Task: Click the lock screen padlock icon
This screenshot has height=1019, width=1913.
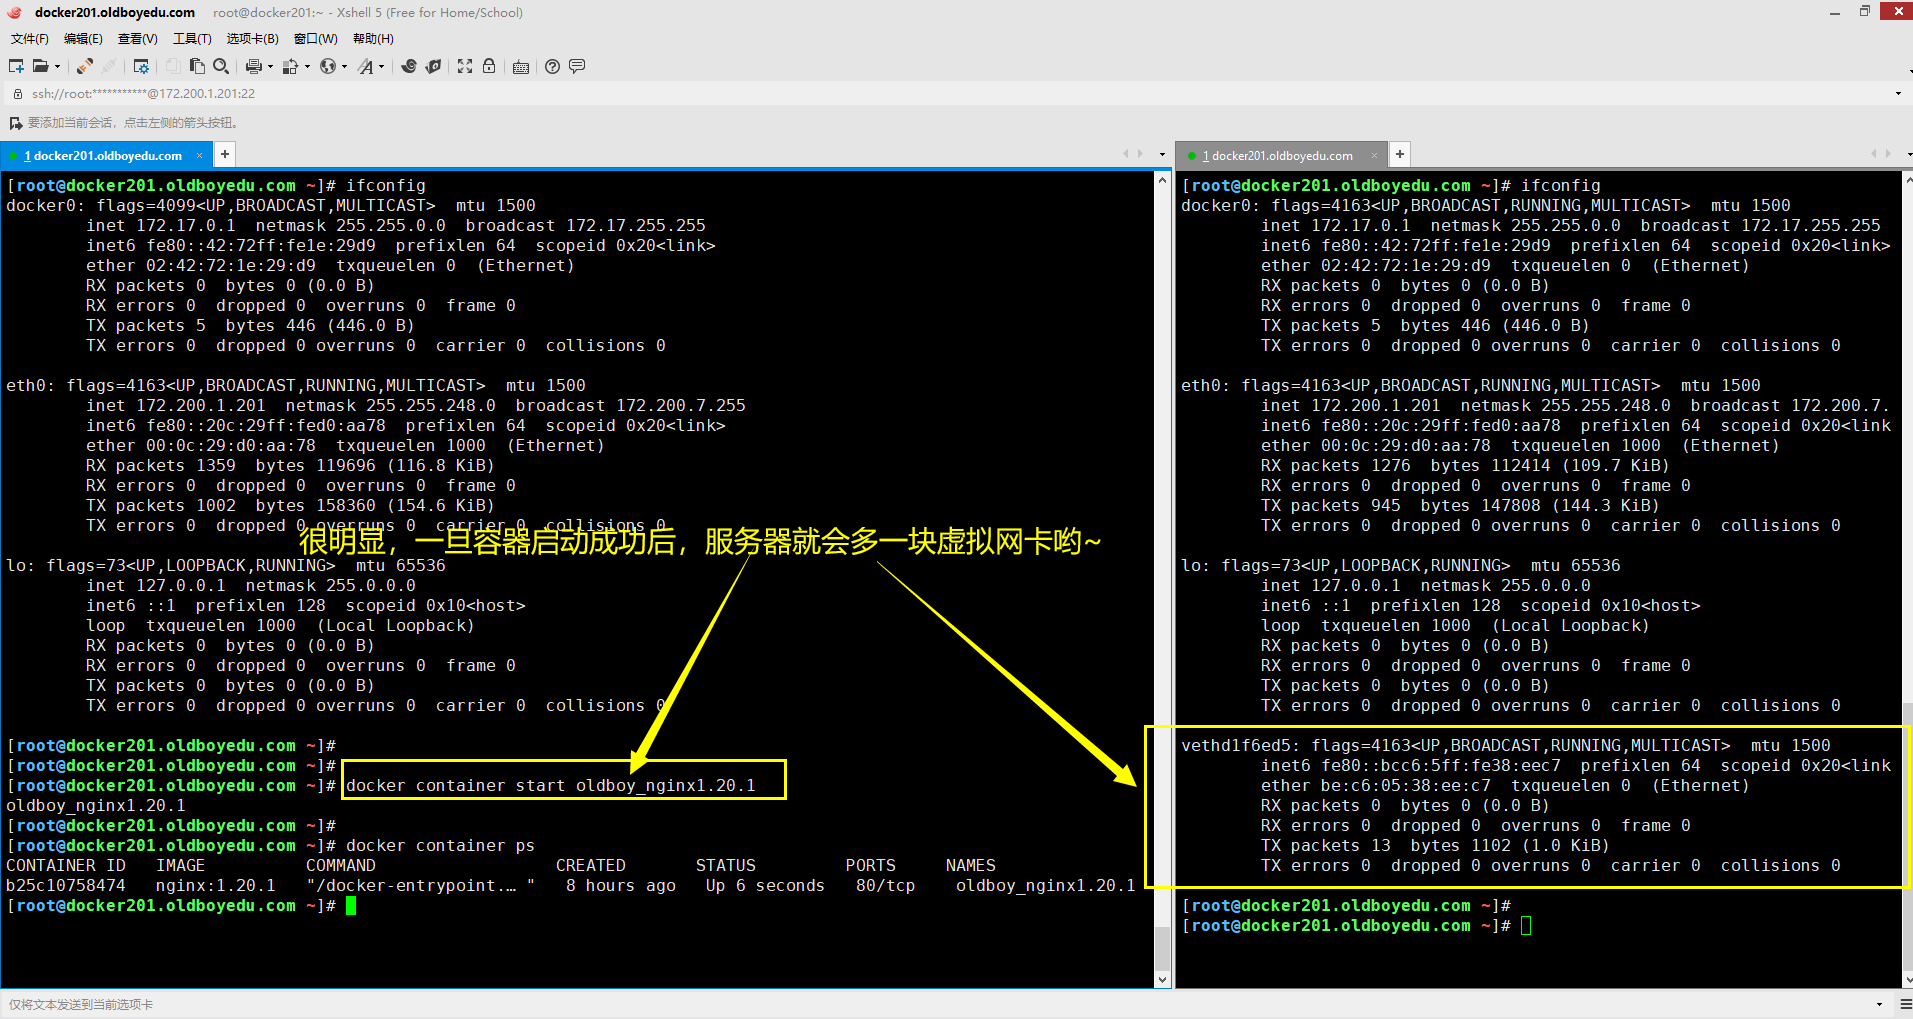Action: (489, 66)
